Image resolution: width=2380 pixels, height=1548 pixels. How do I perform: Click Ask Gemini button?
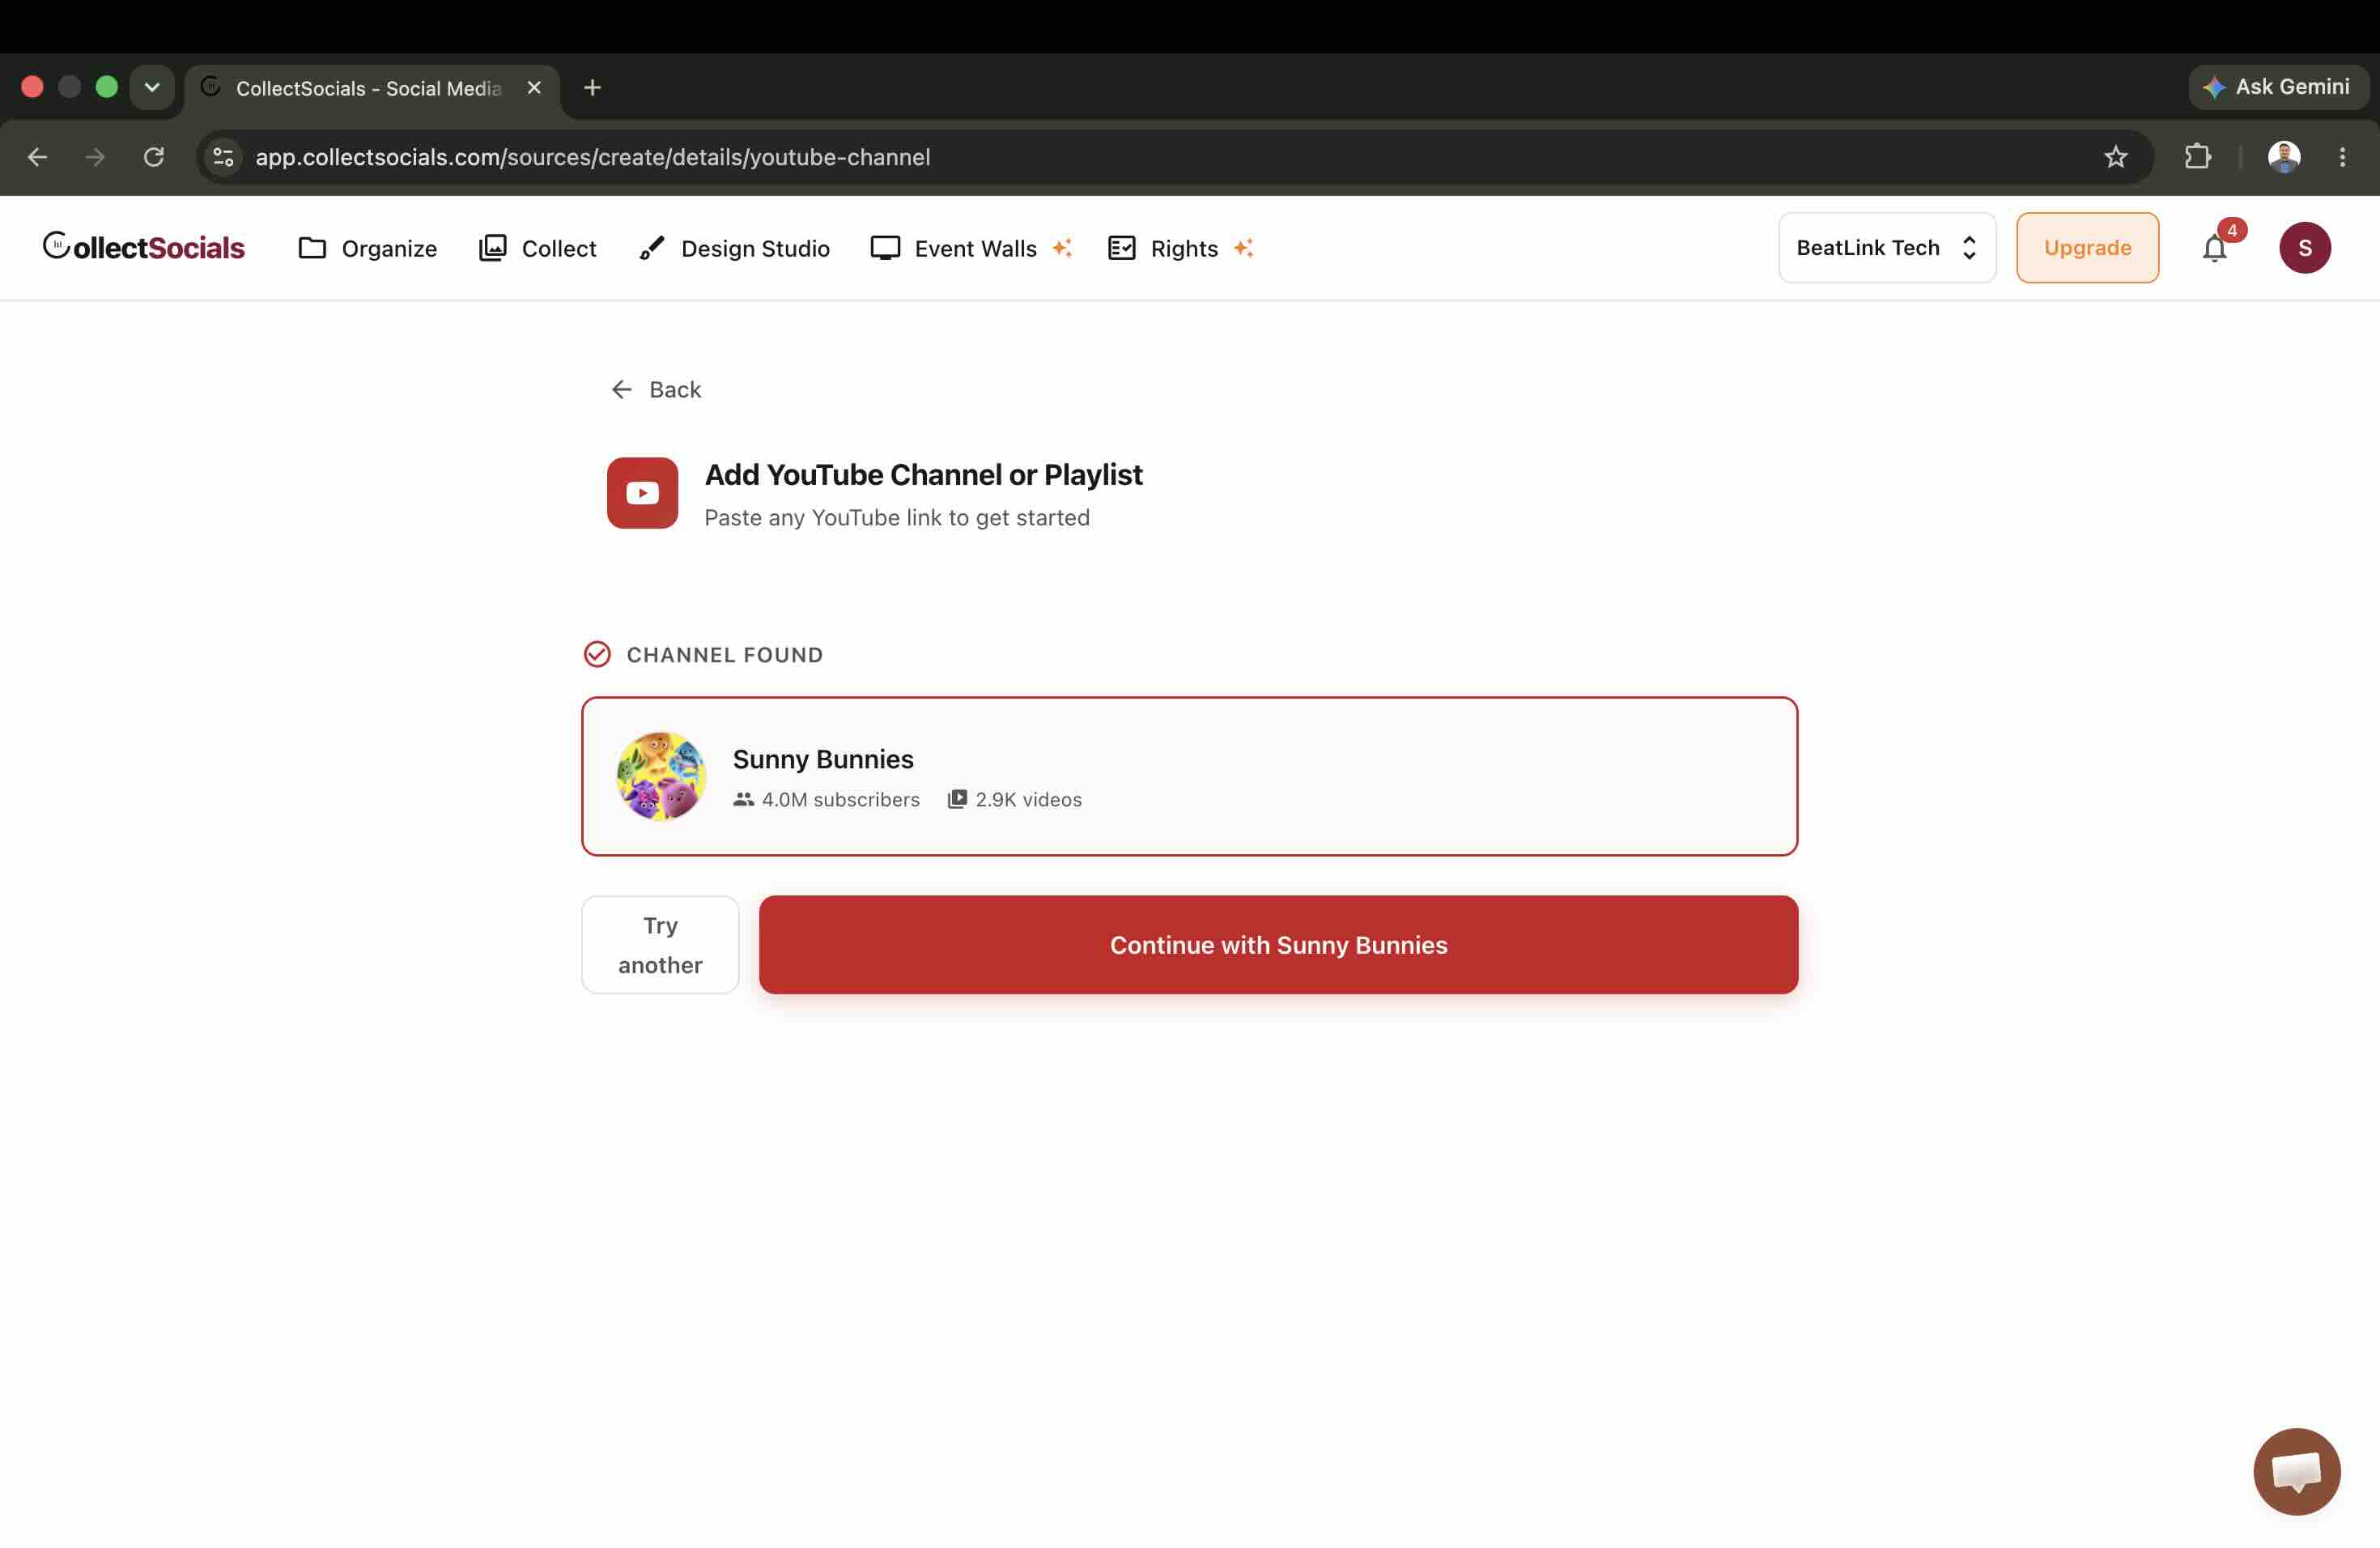pyautogui.click(x=2277, y=87)
